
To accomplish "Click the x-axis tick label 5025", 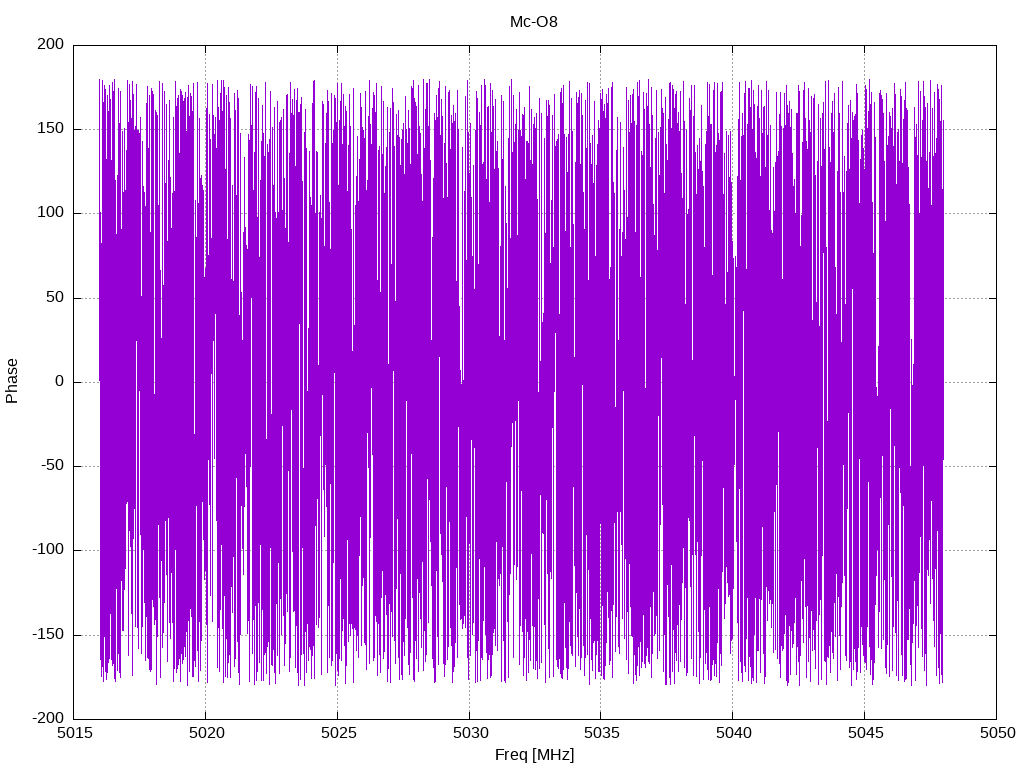I will point(338,733).
